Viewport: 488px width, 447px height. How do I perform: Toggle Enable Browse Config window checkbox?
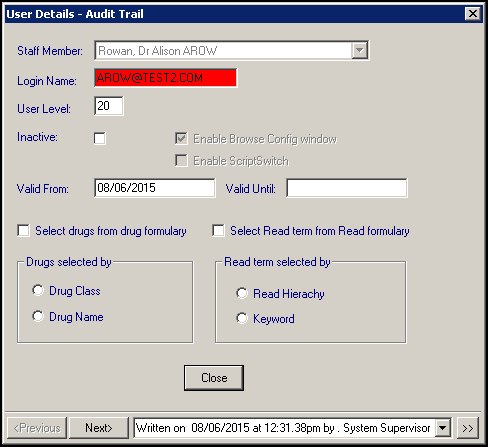tap(181, 138)
